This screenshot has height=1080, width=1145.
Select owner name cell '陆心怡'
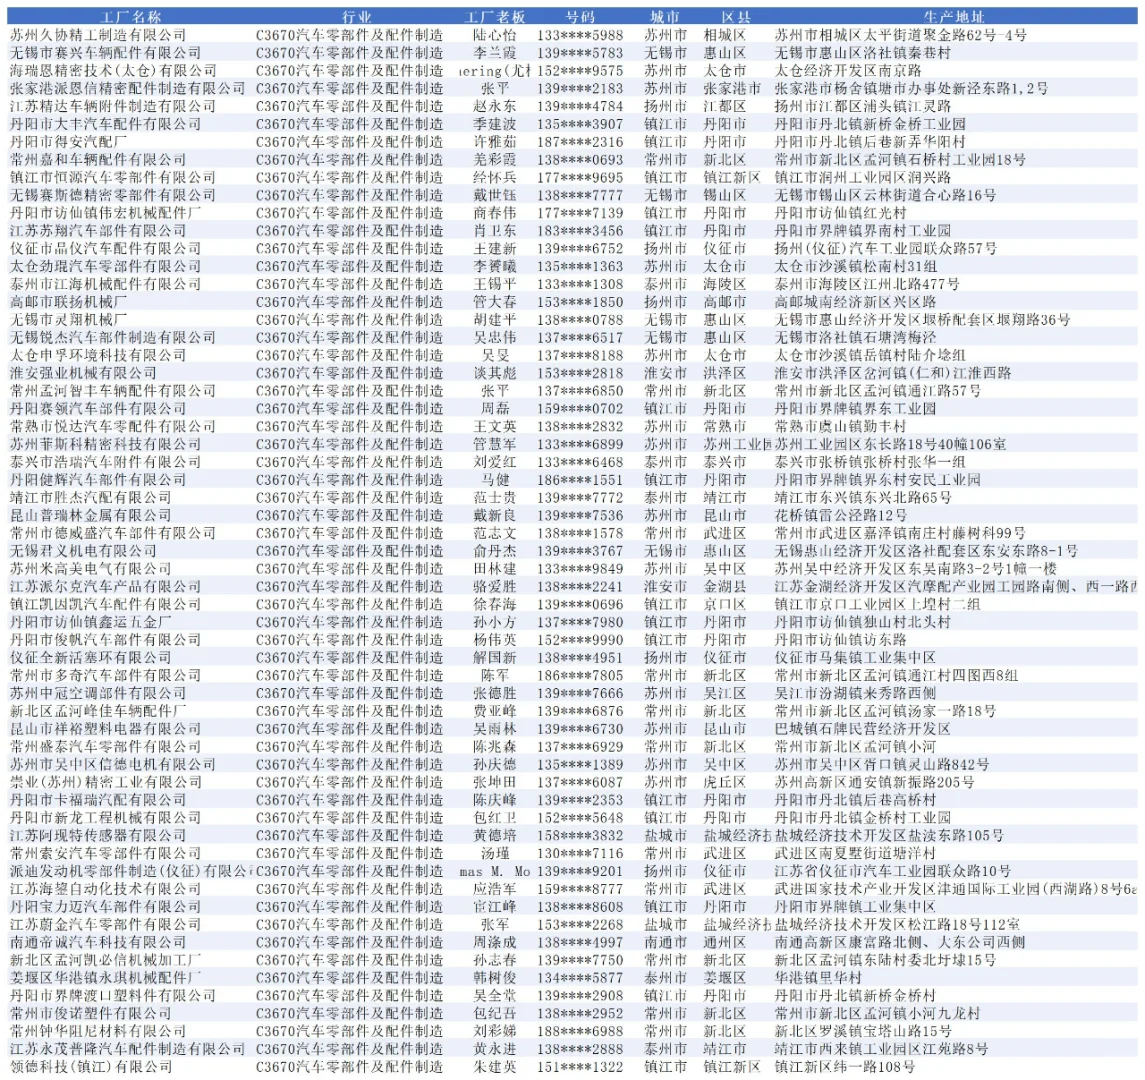494,35
